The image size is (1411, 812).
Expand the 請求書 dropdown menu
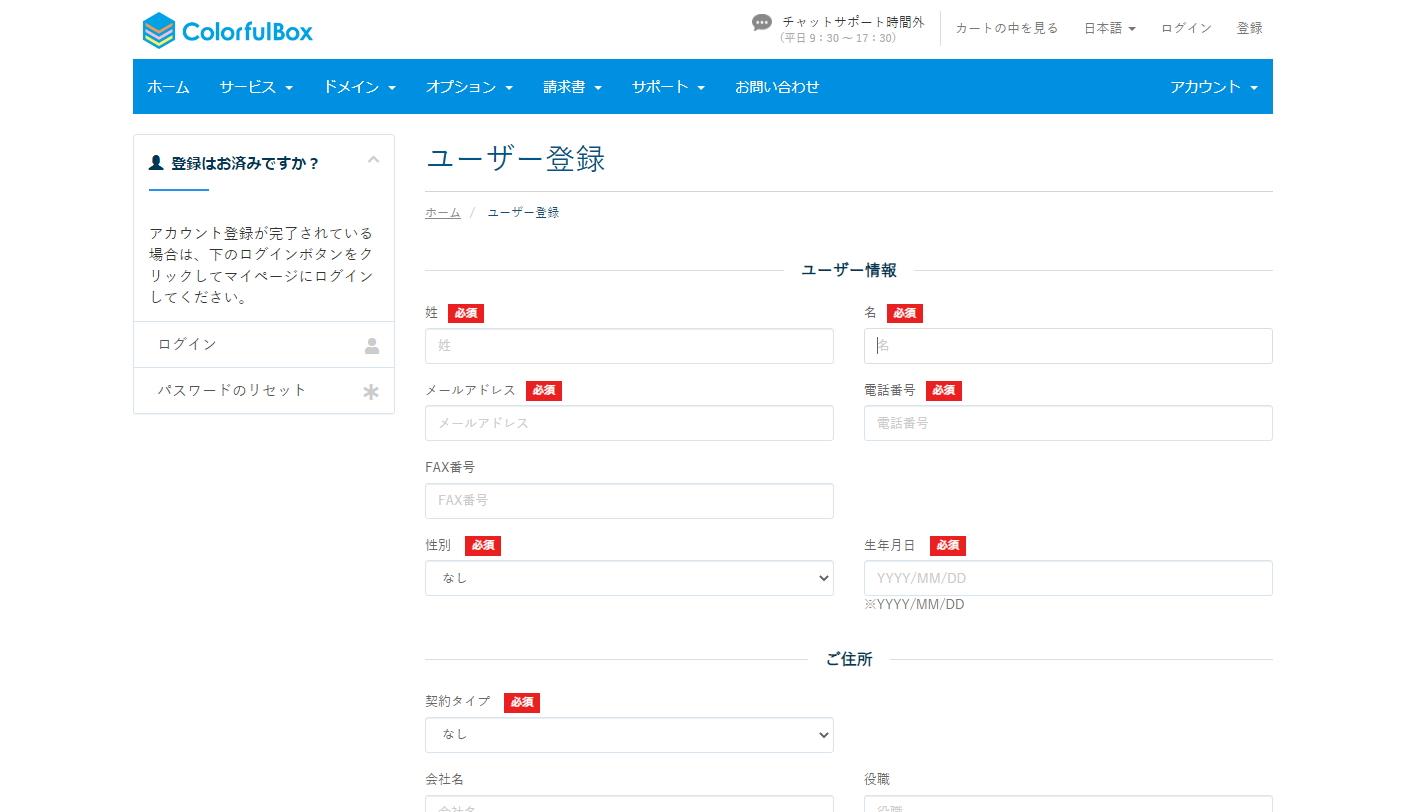click(572, 87)
